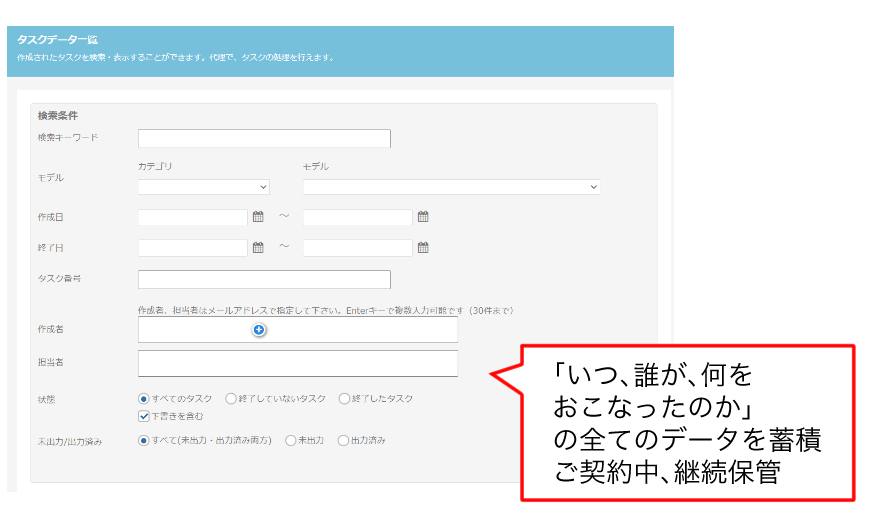Click the 検索条件 section heading

tap(58, 116)
